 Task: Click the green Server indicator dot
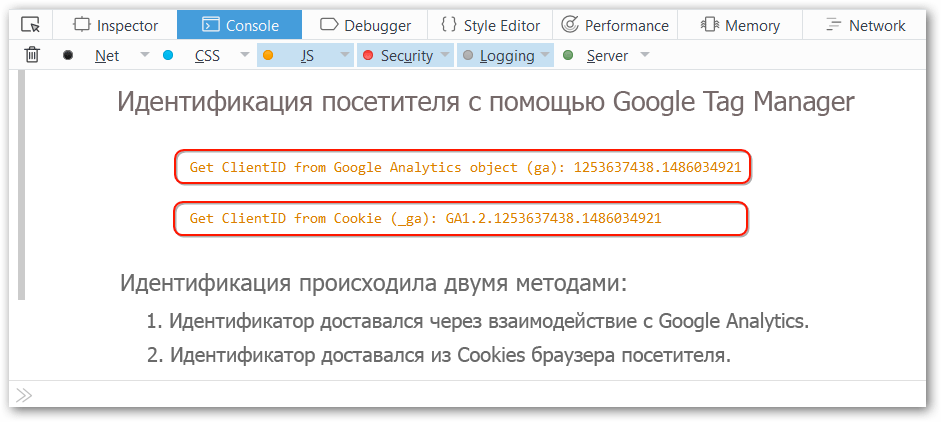[x=568, y=55]
